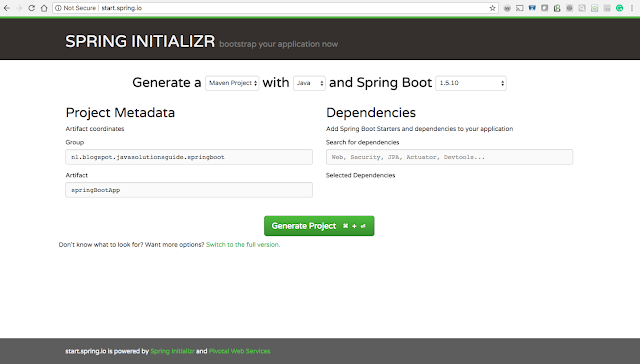The image size is (640, 364).
Task: Open the Maven Project type dropdown
Action: (x=232, y=83)
